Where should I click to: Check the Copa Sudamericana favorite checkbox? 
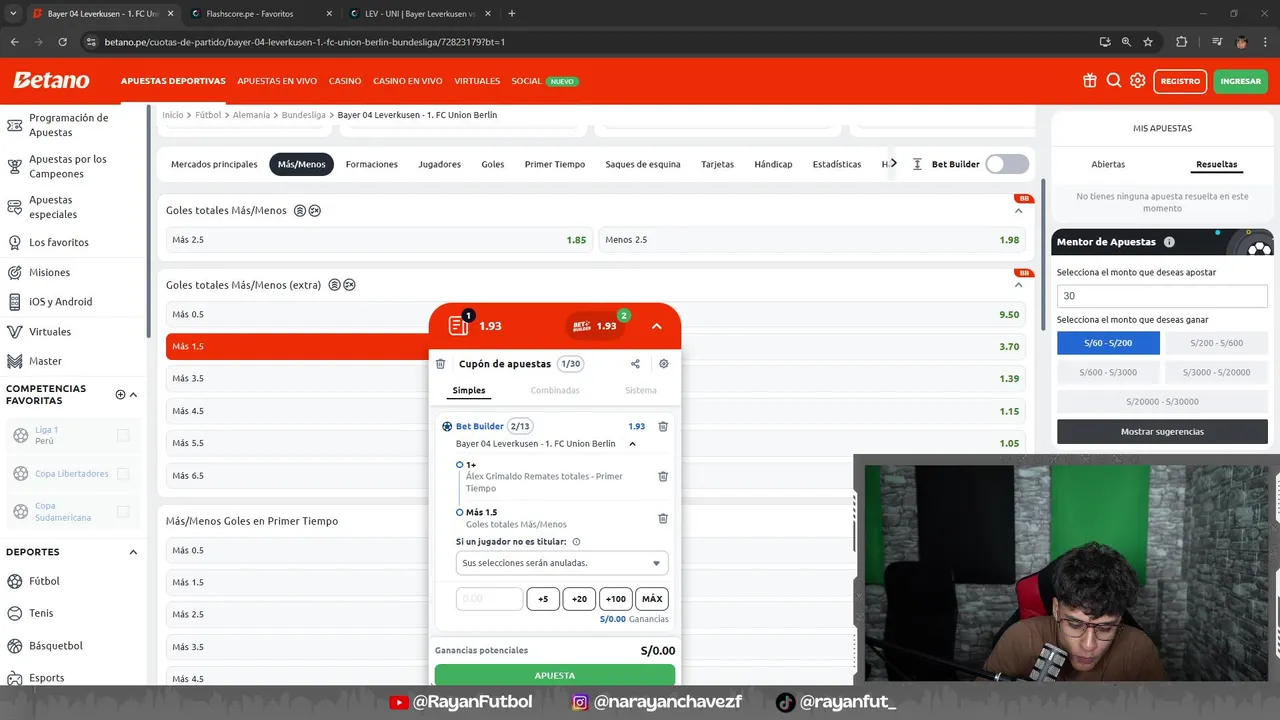click(123, 511)
